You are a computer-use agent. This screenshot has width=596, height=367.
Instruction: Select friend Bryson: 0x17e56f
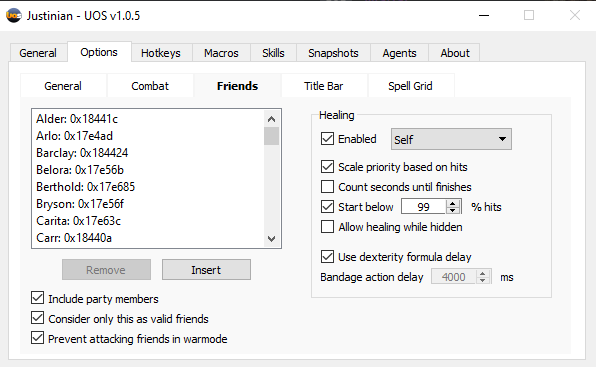(148, 204)
